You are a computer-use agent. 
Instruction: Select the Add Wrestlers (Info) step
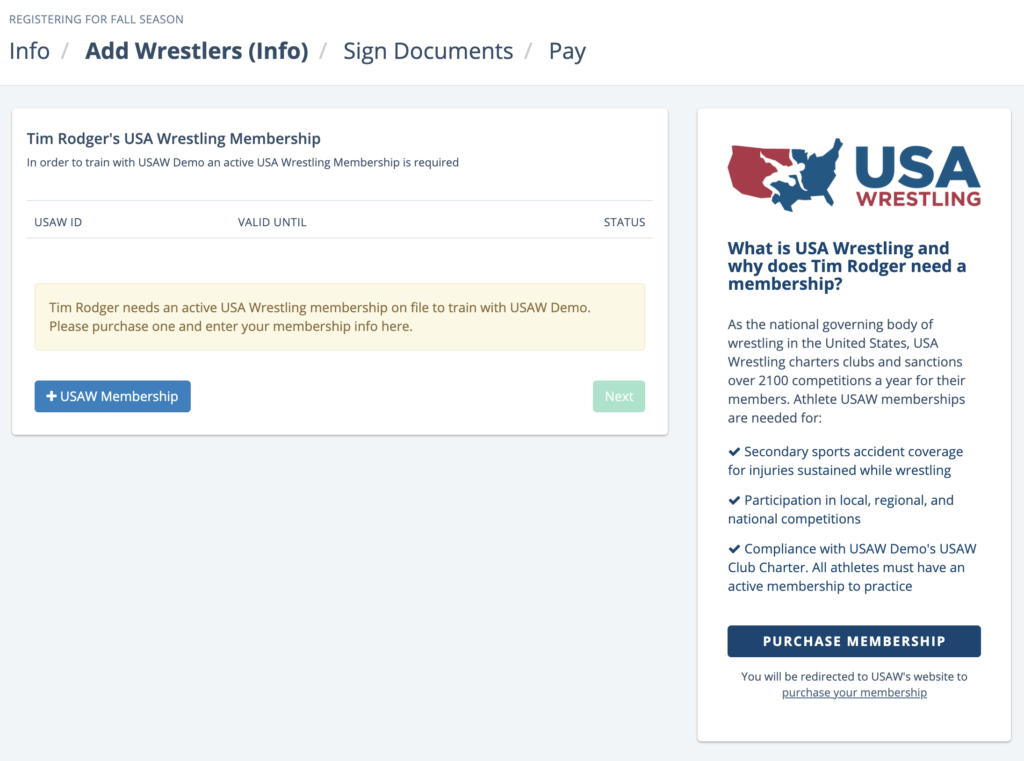(197, 51)
